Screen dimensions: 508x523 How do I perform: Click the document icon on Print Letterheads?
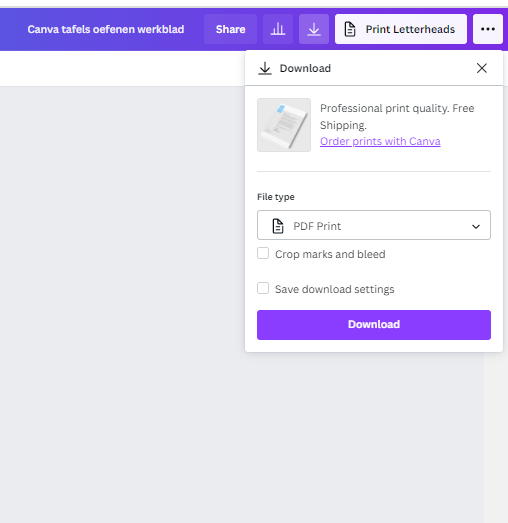coord(350,29)
